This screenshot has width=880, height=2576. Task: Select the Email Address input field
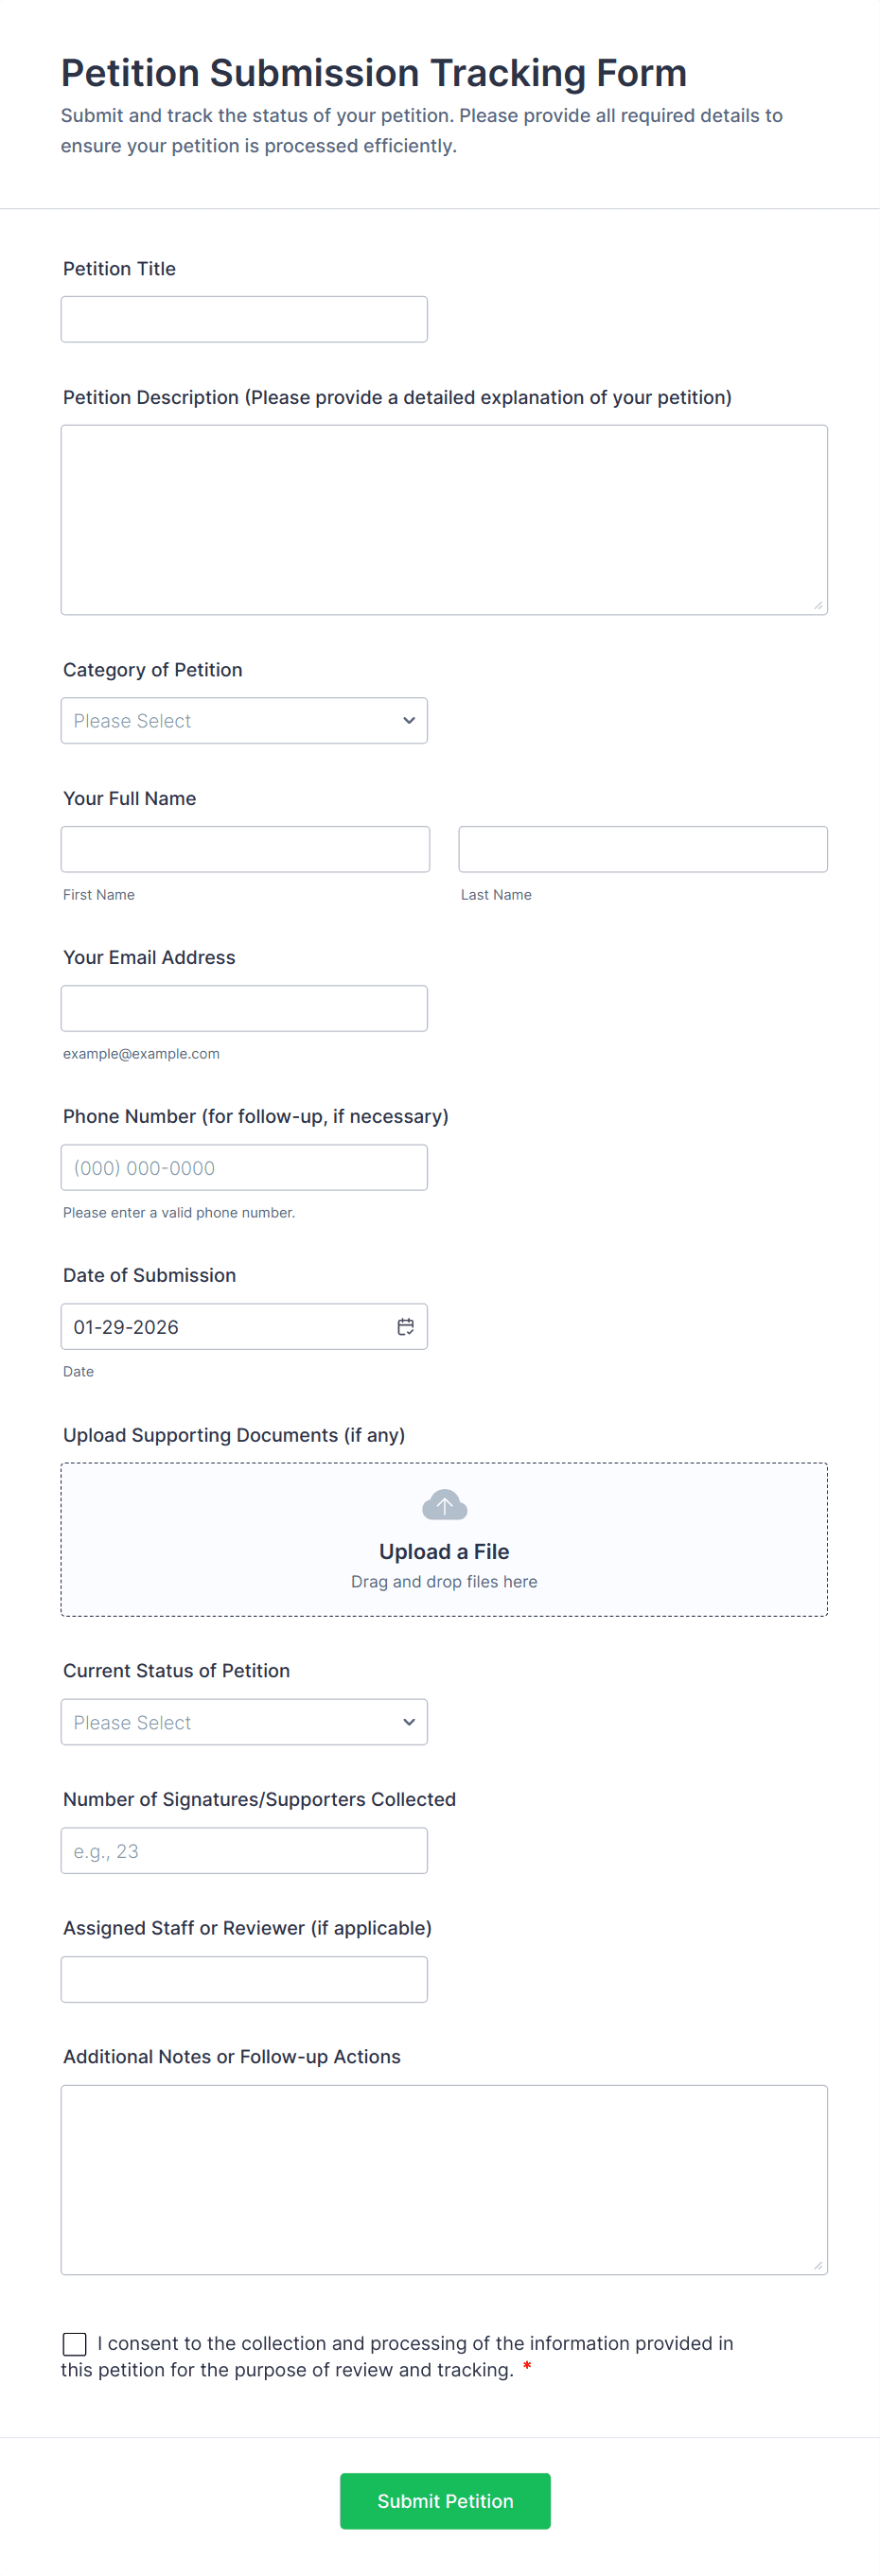pyautogui.click(x=244, y=1008)
